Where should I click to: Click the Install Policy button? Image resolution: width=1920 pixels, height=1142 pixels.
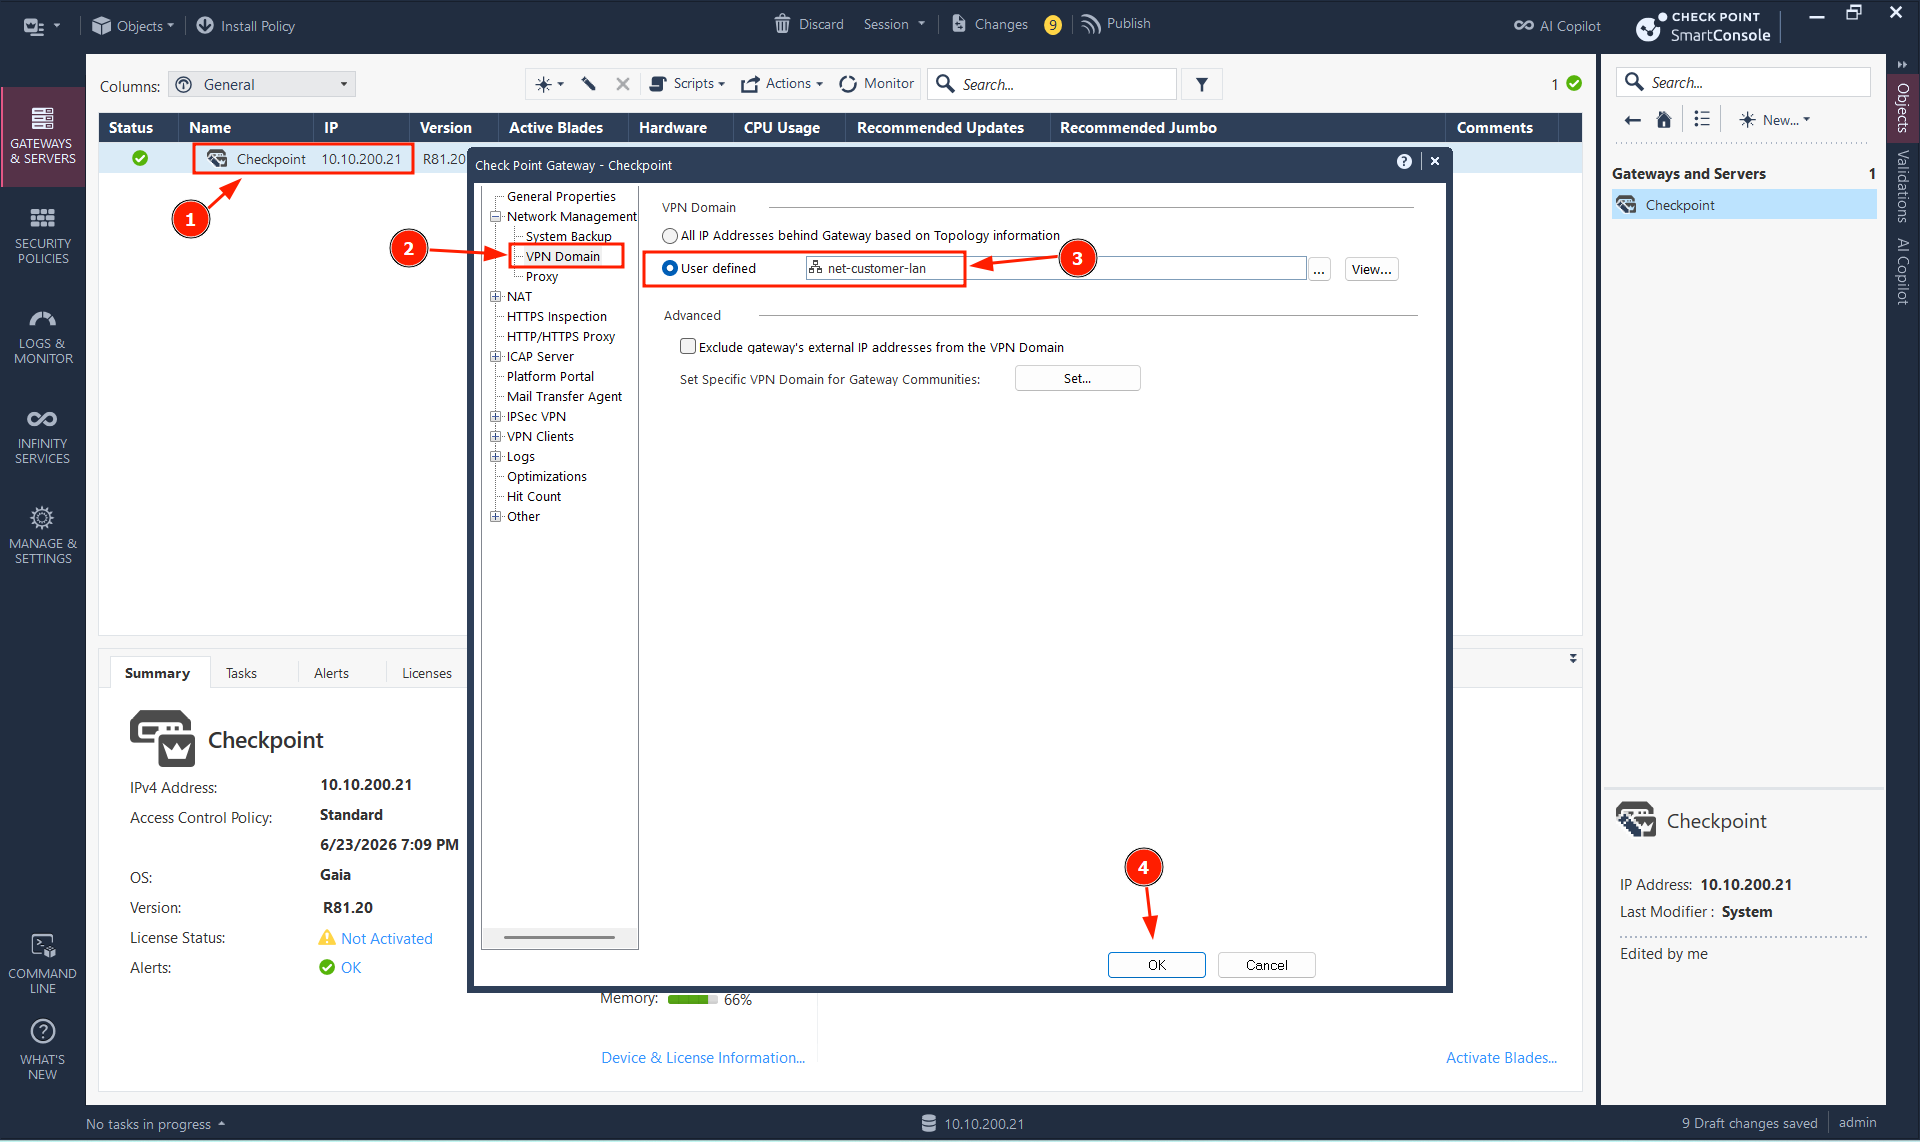tap(246, 26)
